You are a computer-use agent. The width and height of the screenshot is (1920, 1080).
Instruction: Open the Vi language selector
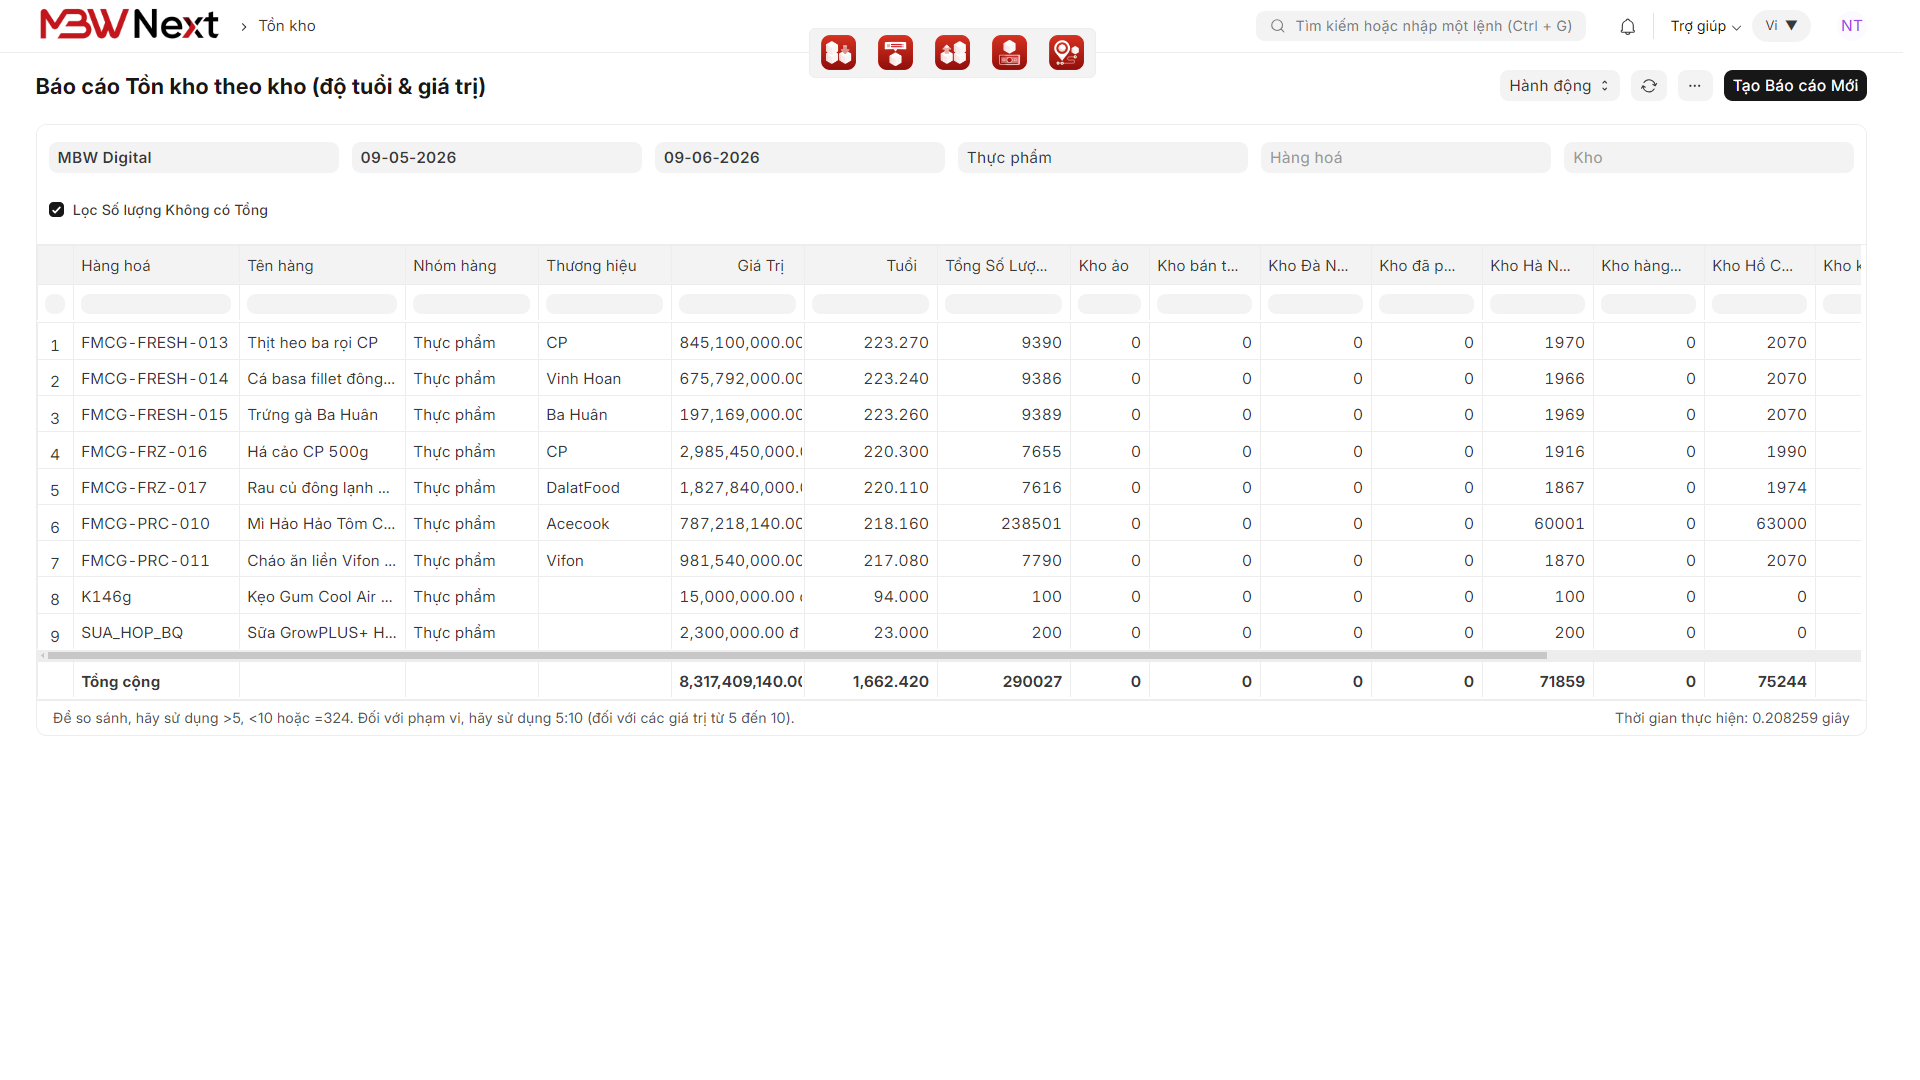pos(1781,26)
